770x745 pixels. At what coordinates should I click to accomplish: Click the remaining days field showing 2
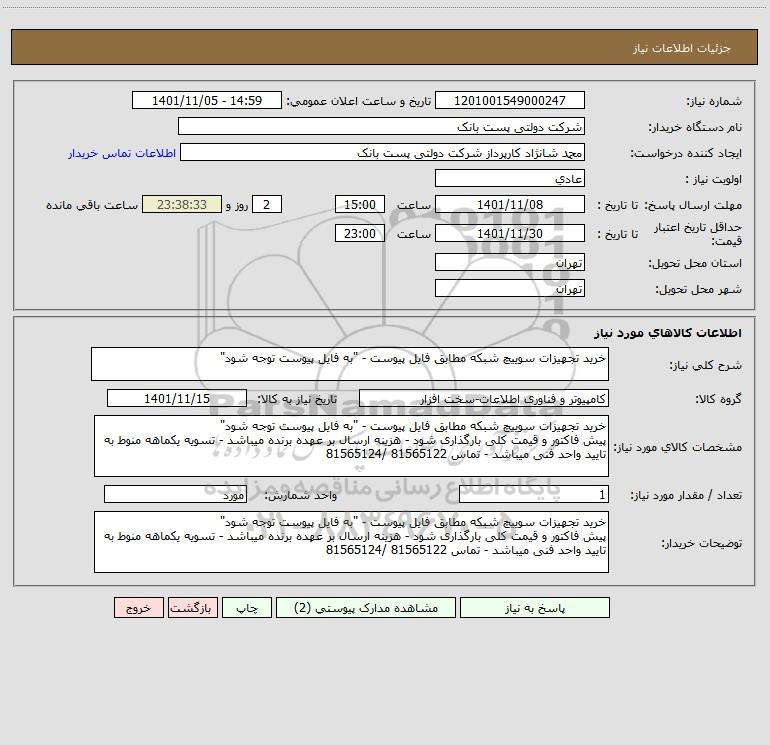(267, 204)
